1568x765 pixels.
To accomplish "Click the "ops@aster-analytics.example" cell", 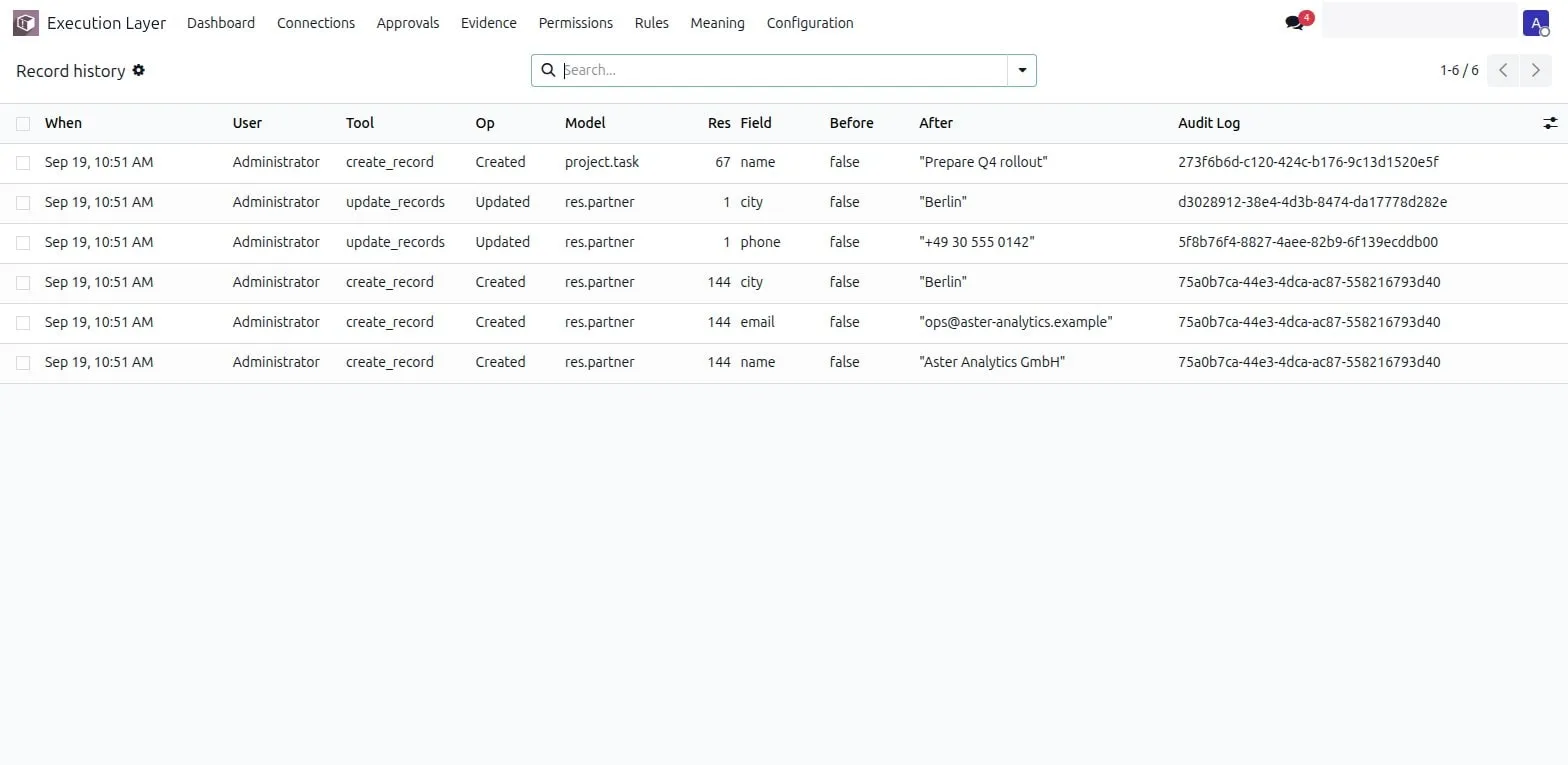I will coord(1016,322).
